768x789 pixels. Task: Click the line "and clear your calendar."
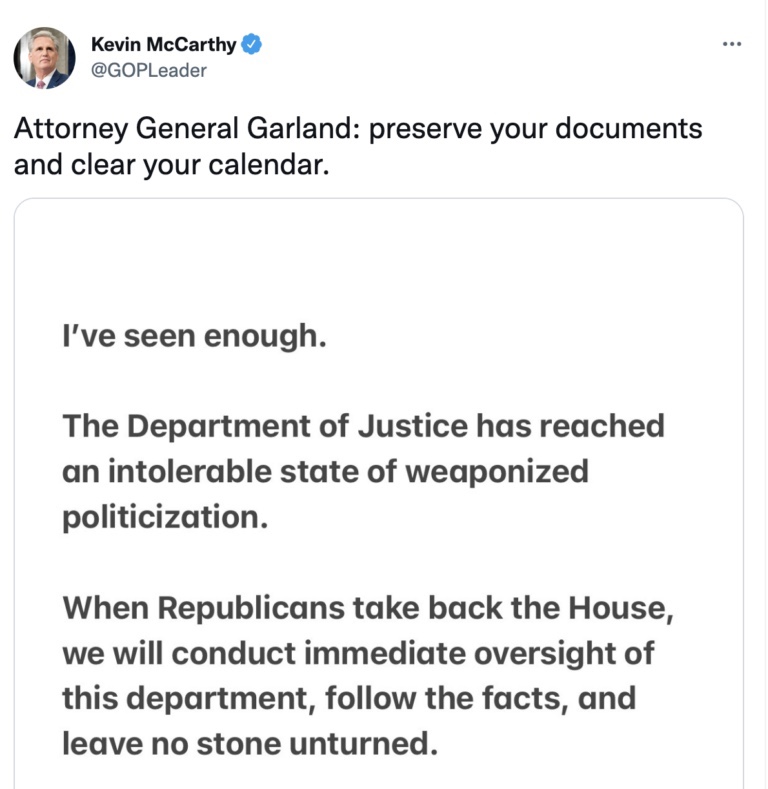point(171,163)
